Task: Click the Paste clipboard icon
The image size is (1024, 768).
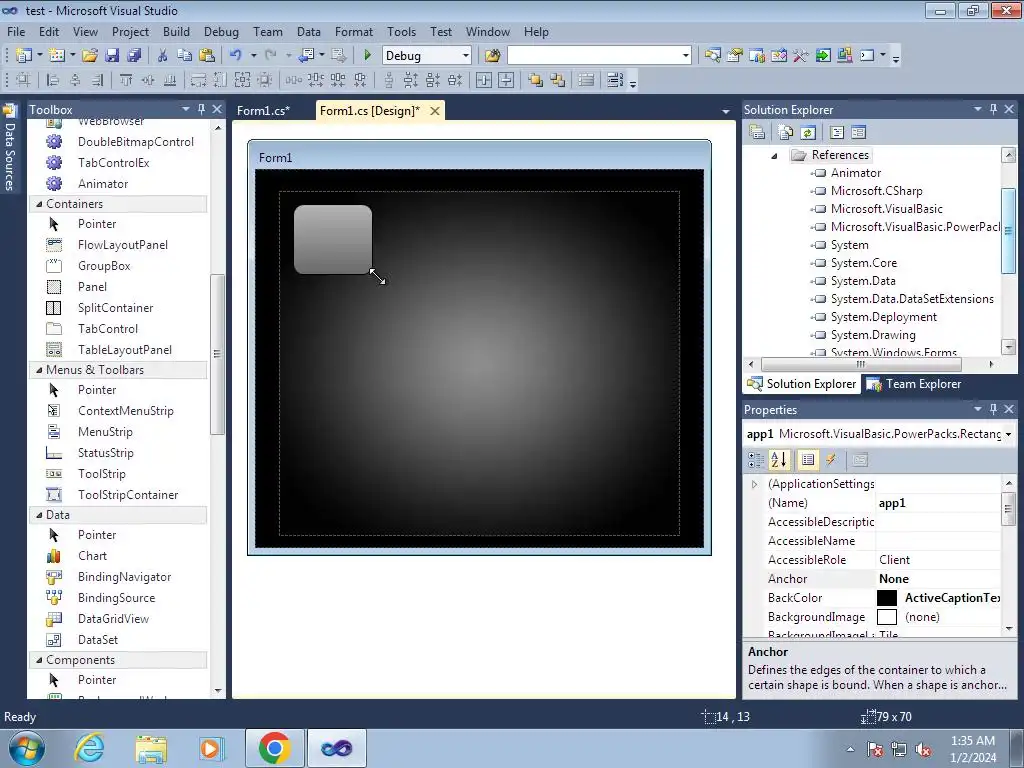Action: pyautogui.click(x=207, y=56)
